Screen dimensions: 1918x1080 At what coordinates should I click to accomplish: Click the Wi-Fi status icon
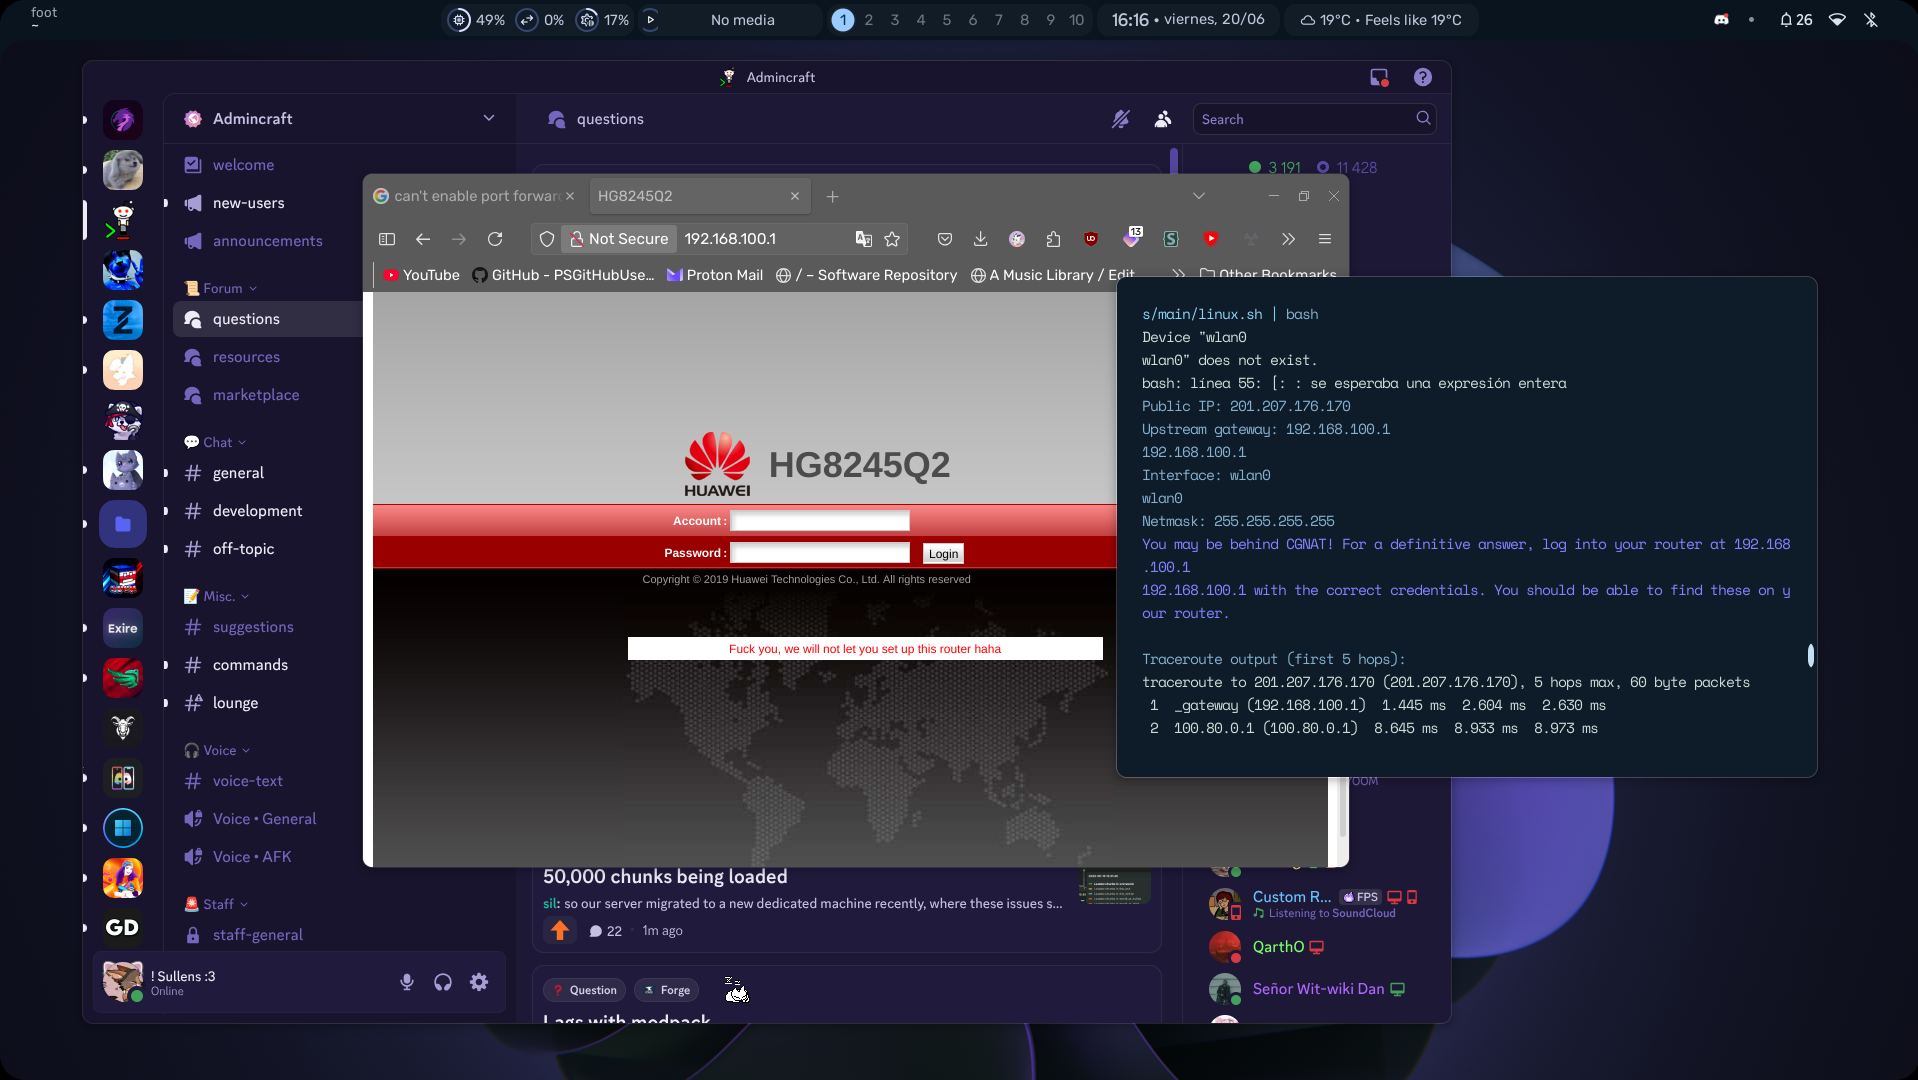1837,20
